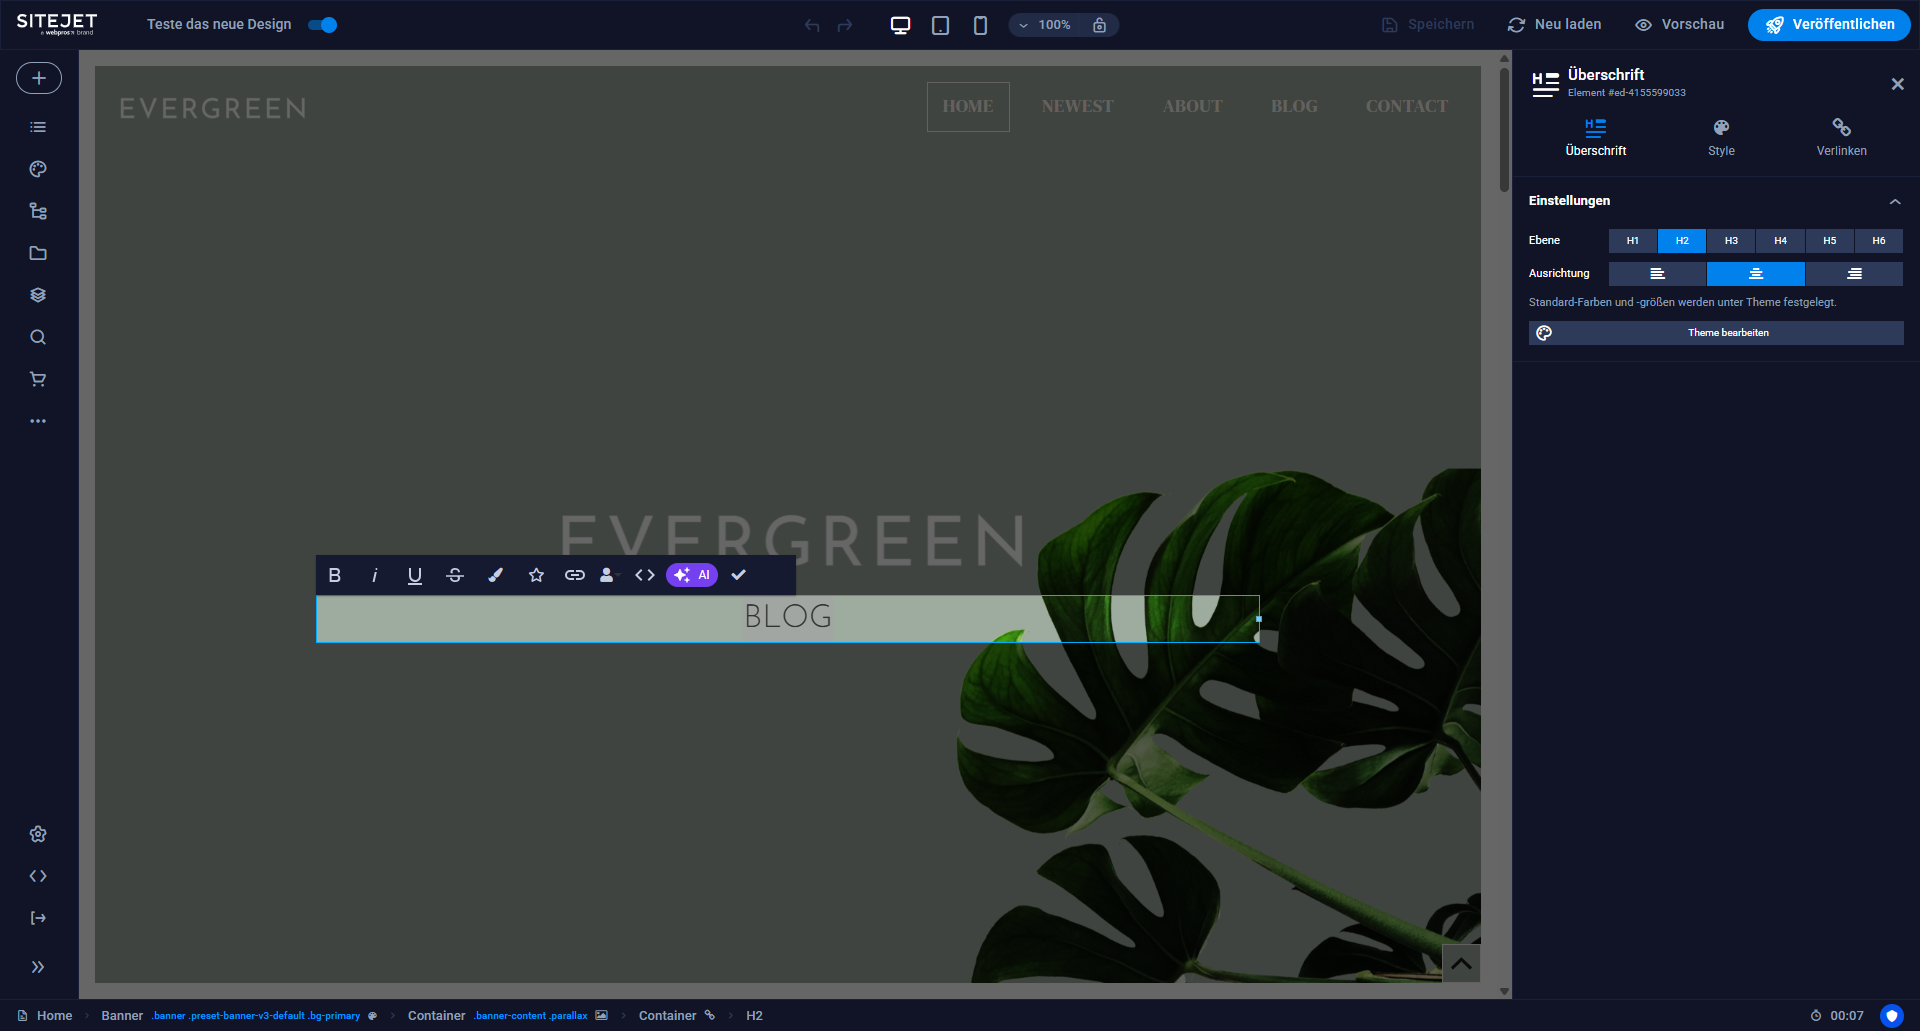The height and width of the screenshot is (1031, 1920).
Task: Set alignment to left
Action: click(1657, 274)
